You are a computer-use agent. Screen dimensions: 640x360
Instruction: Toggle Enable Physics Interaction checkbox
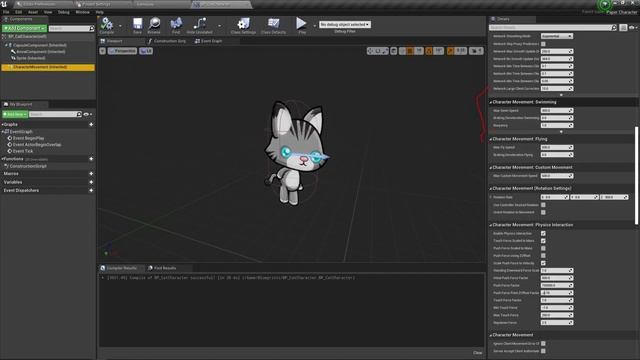coord(543,233)
